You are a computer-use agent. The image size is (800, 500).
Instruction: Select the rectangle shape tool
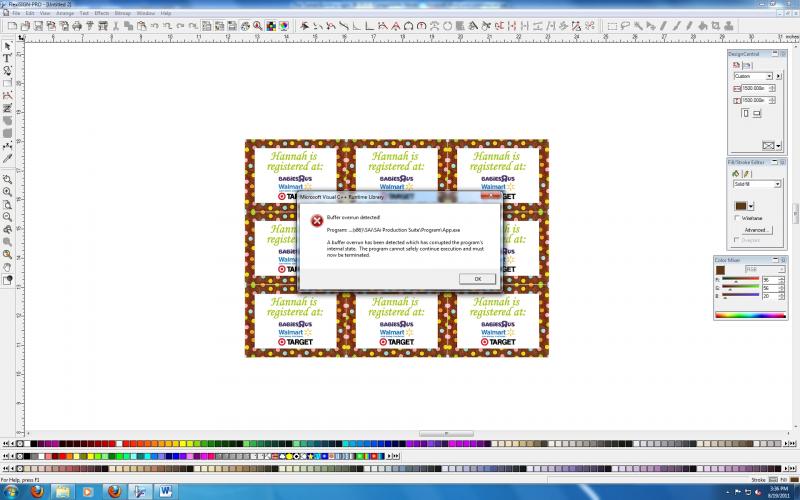(7, 83)
